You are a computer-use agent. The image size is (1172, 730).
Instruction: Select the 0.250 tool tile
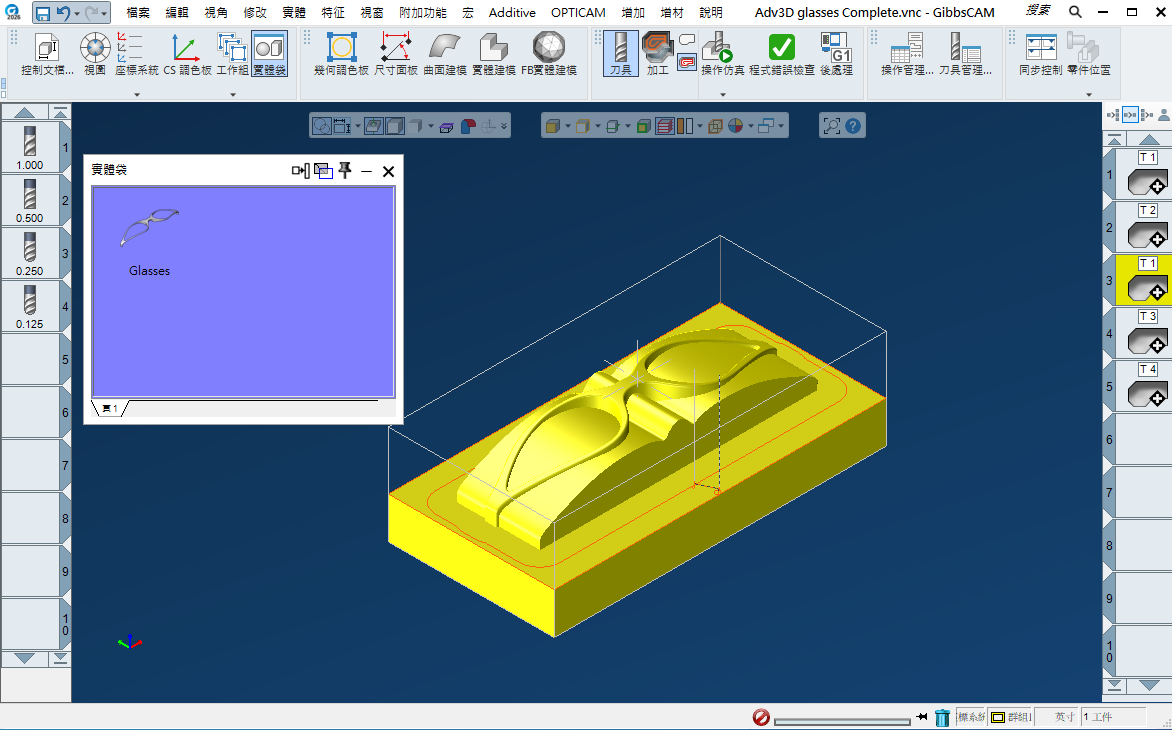pyautogui.click(x=30, y=252)
